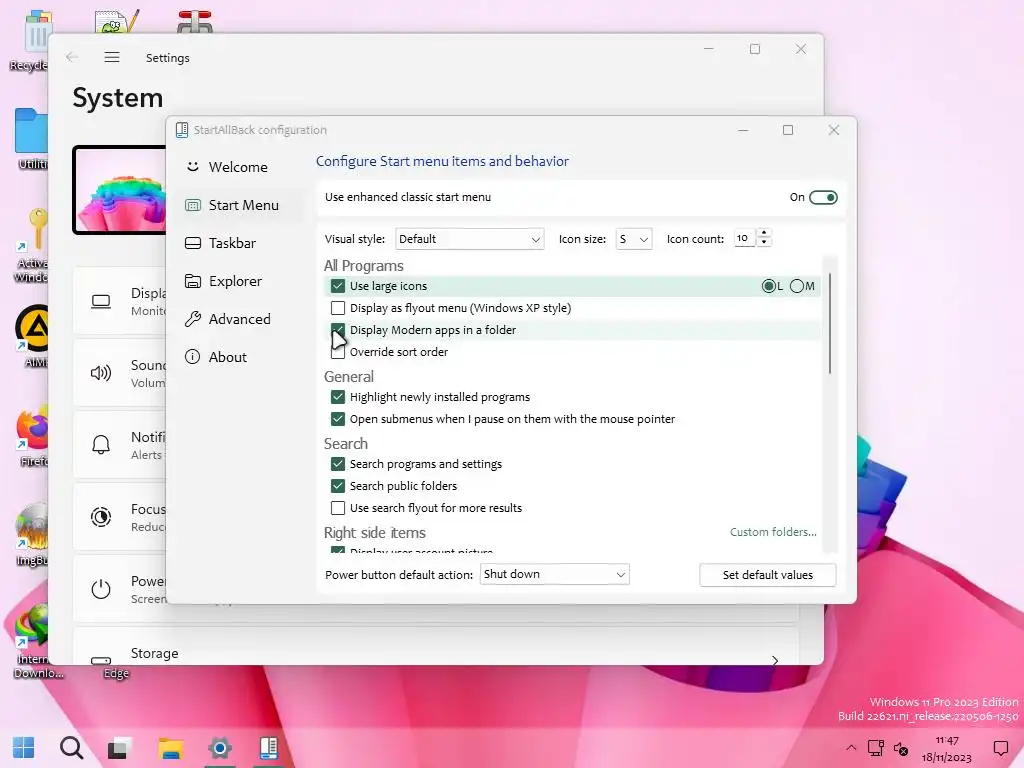
Task: Click the Explorer folder sidebar icon
Action: click(x=193, y=281)
